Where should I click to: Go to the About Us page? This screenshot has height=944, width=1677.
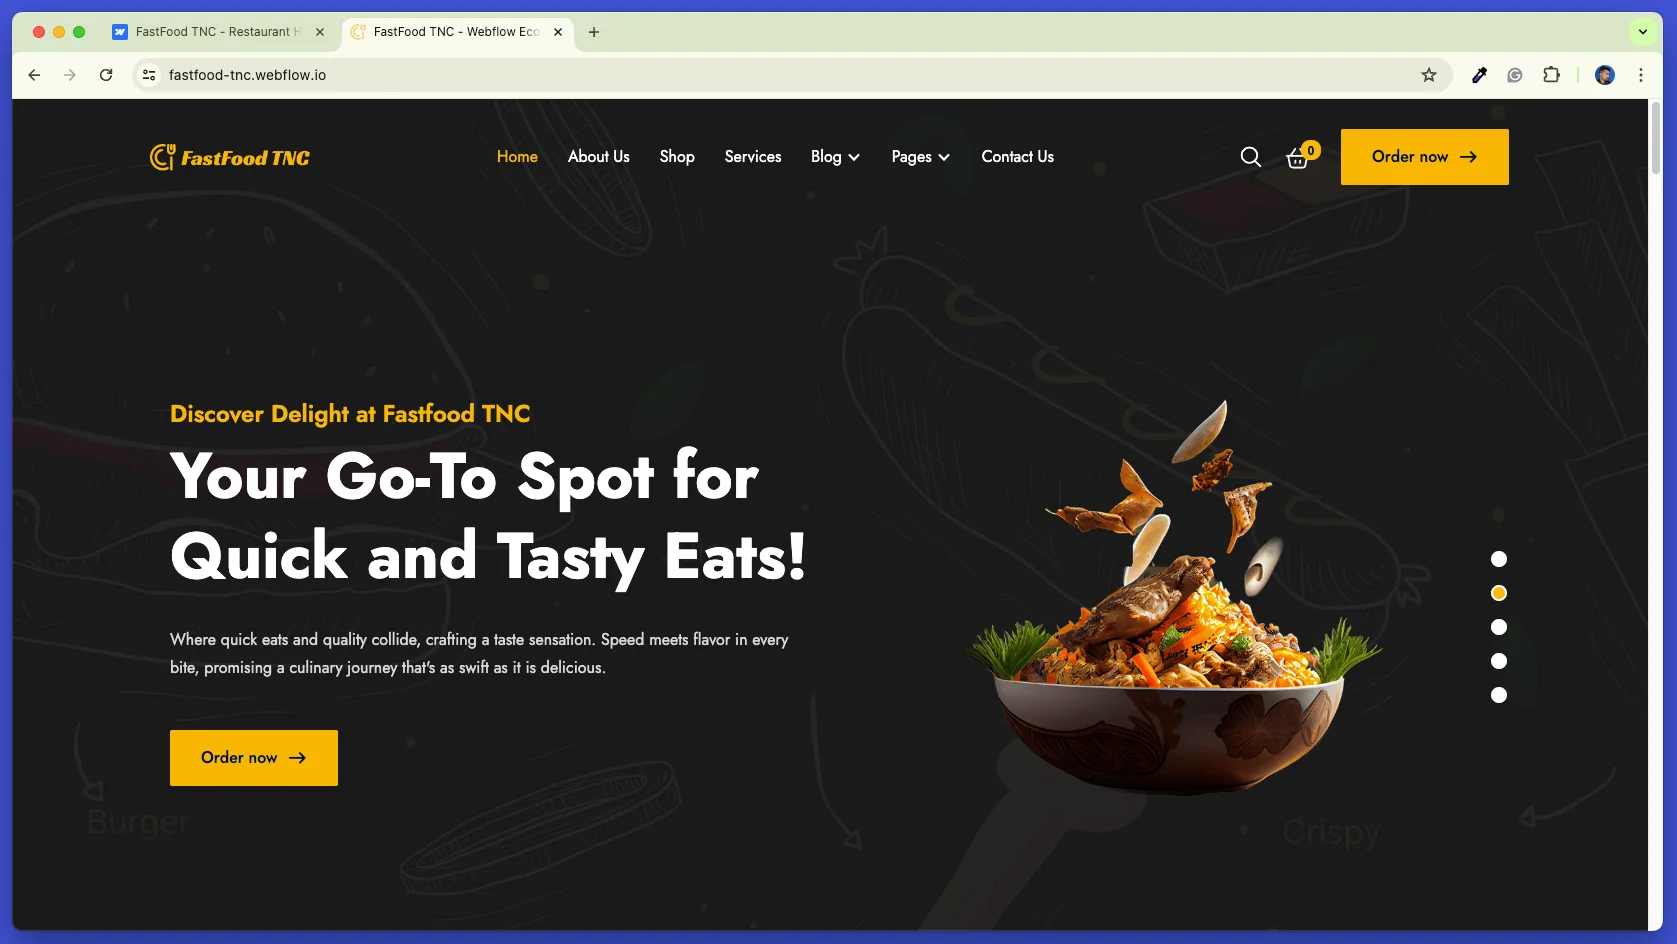point(599,157)
